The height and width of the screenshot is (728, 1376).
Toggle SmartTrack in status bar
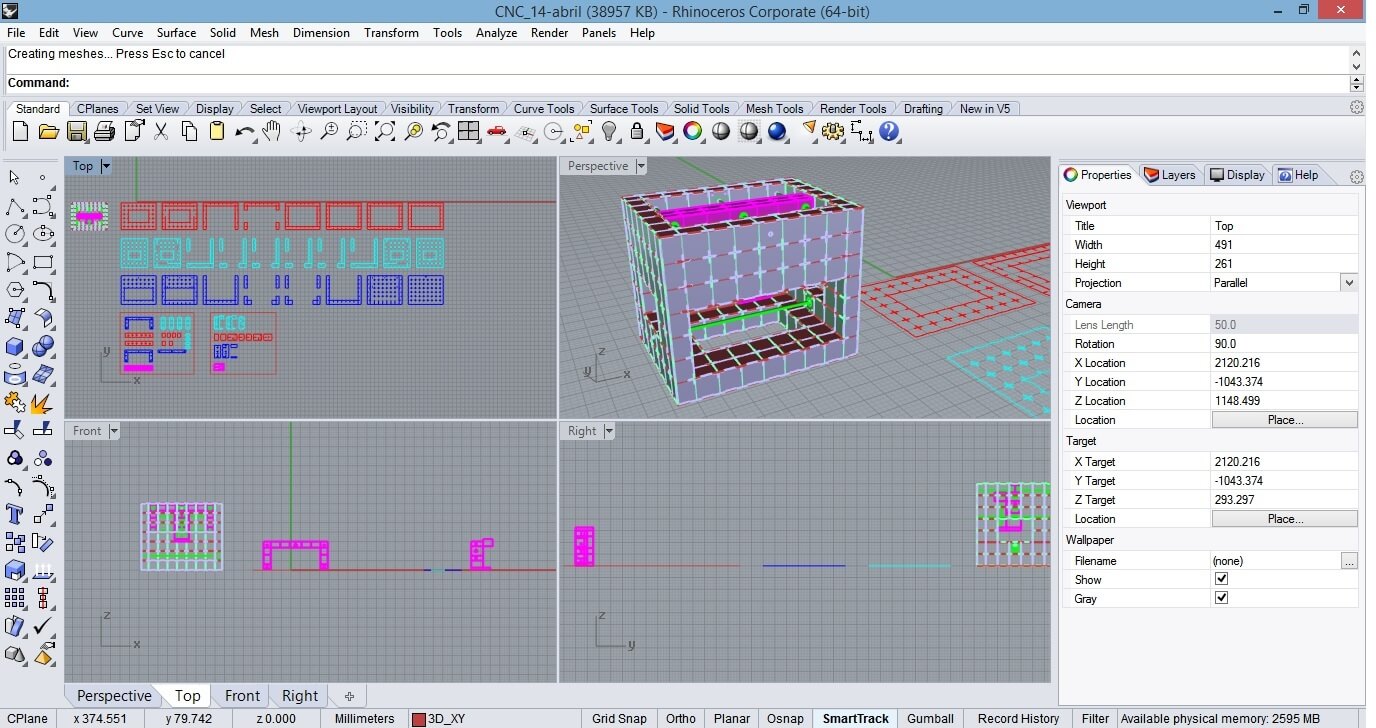(856, 718)
